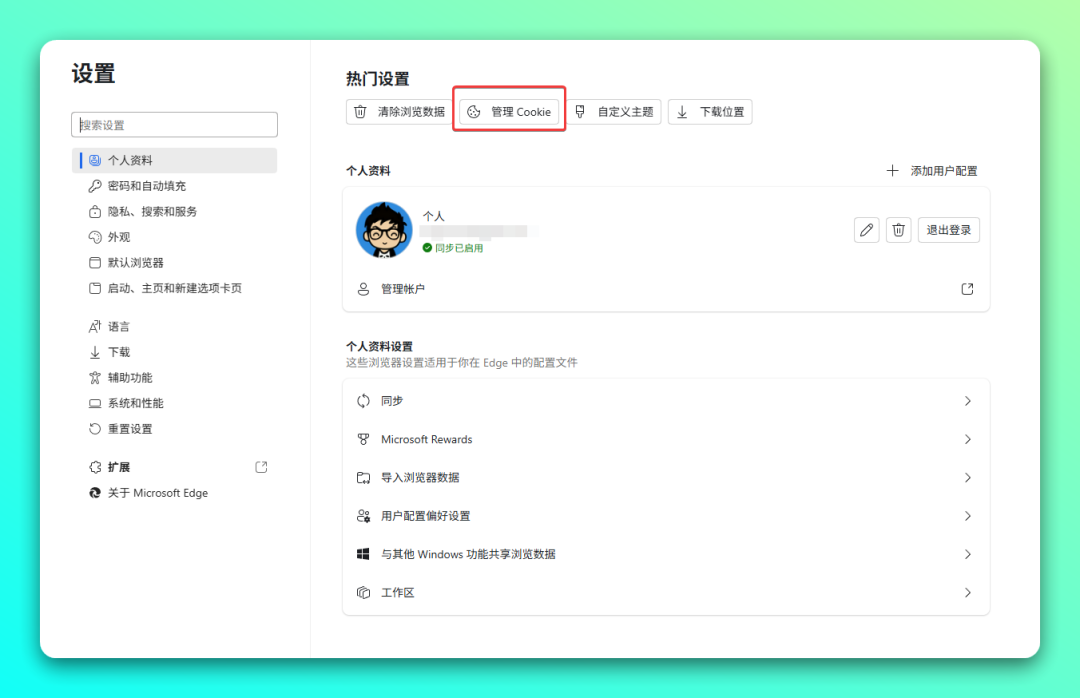Viewport: 1080px width, 698px height.
Task: Click the 管理帐户 person icon
Action: coord(363,289)
